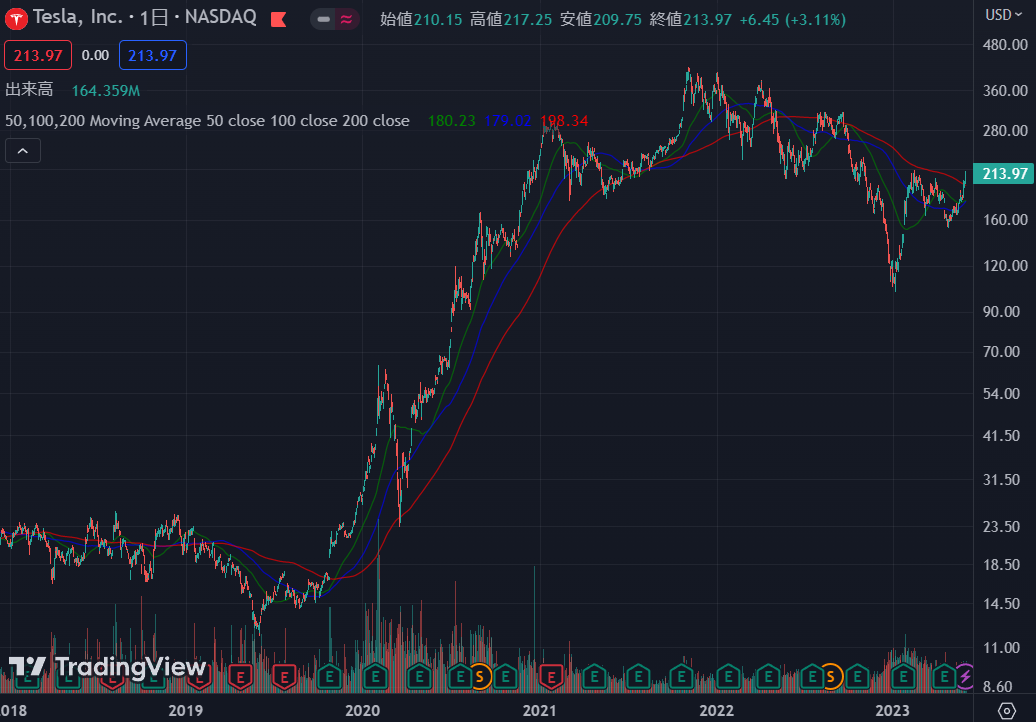Click the green earnings E marker at 2020
The height and width of the screenshot is (722, 1036).
[375, 676]
